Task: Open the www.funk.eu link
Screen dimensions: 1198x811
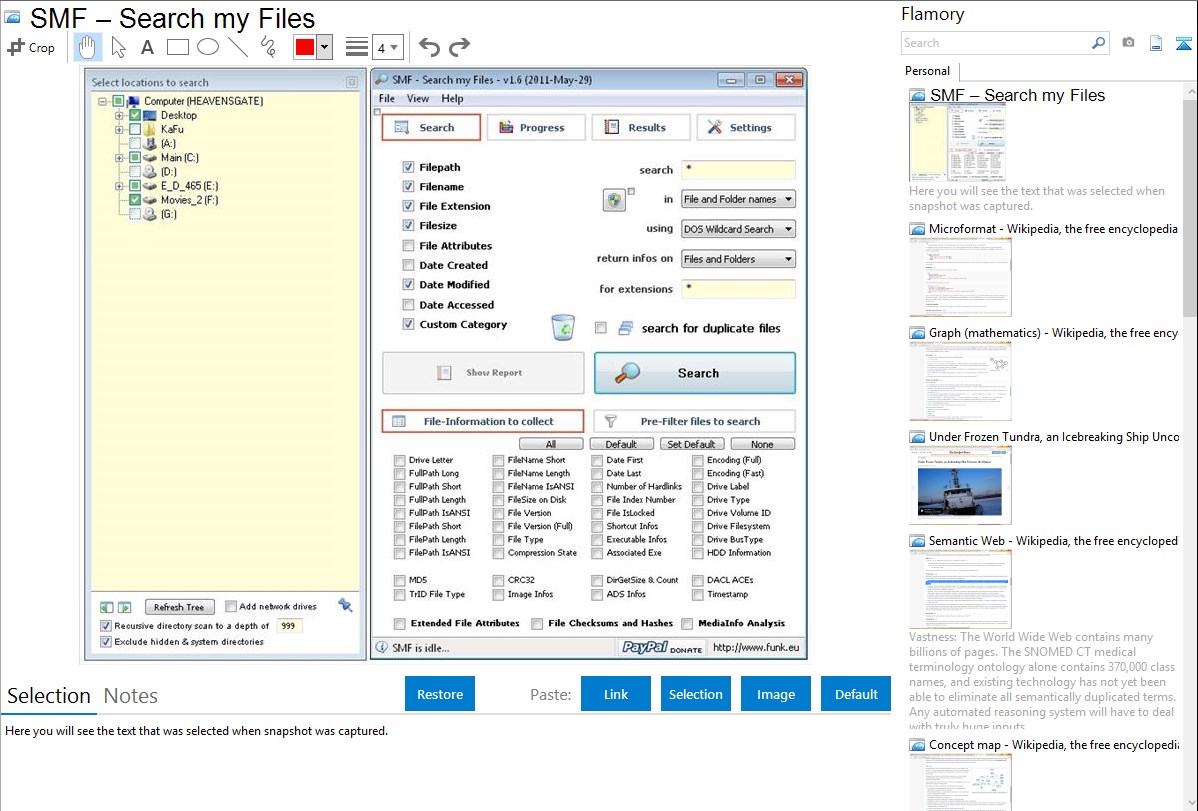Action: 756,647
